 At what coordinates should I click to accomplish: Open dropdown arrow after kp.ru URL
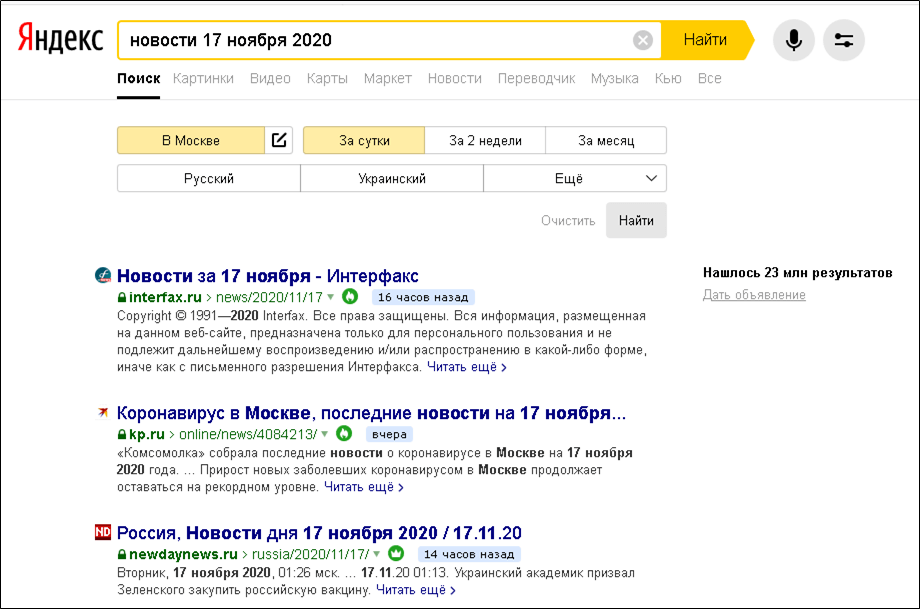click(325, 435)
